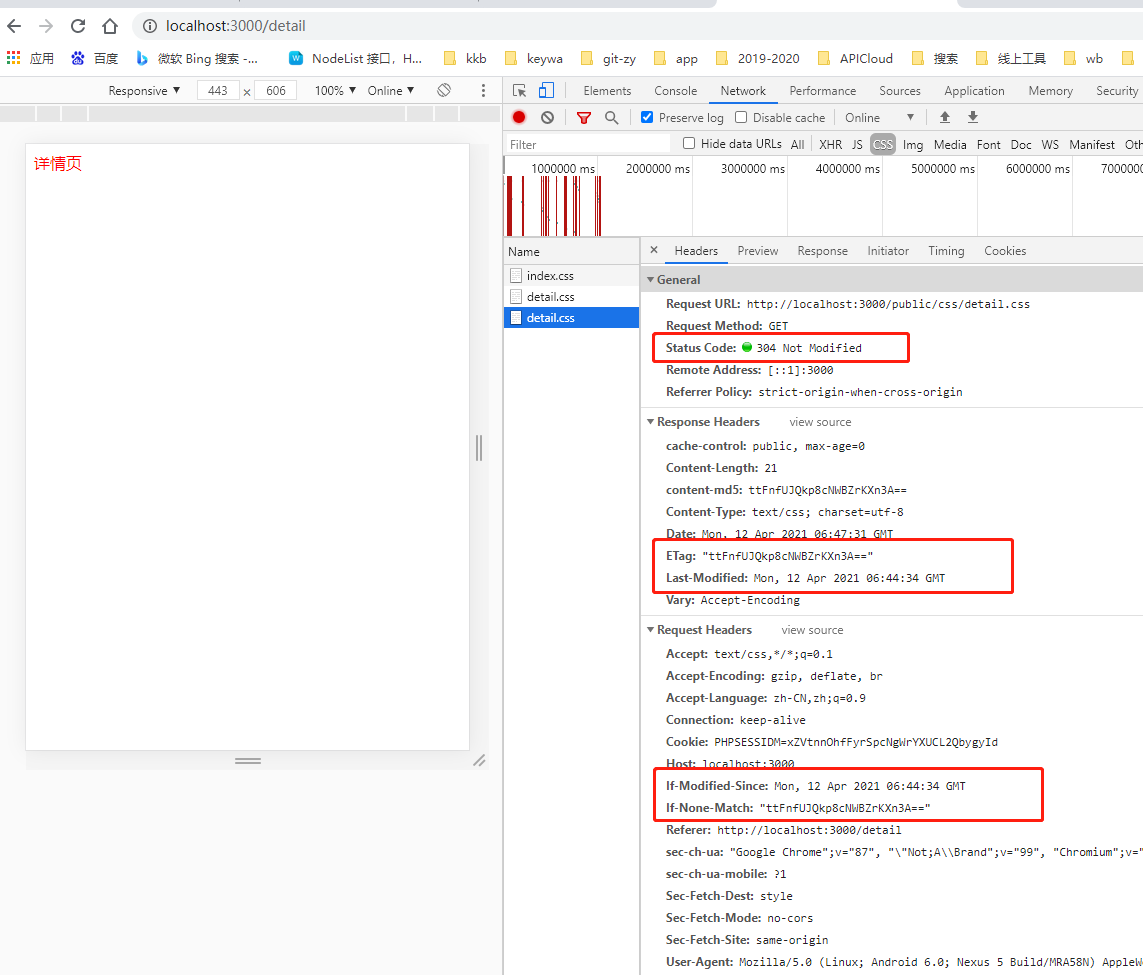Click the import HAR upload arrow
The image size is (1143, 975).
pyautogui.click(x=944, y=118)
